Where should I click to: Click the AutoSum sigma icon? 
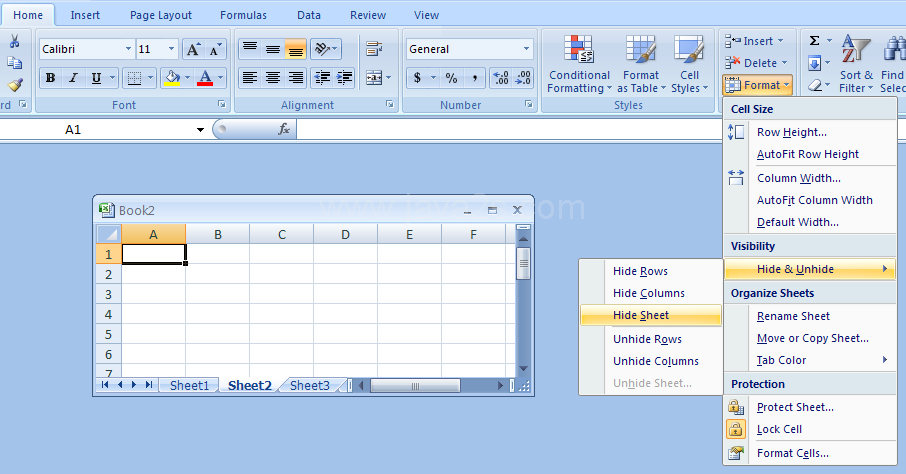point(814,40)
